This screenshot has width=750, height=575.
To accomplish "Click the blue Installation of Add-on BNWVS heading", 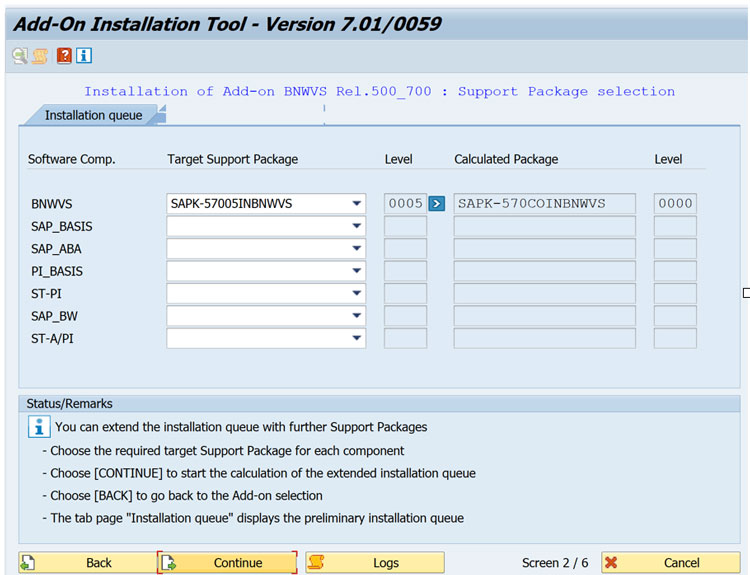I will click(380, 91).
